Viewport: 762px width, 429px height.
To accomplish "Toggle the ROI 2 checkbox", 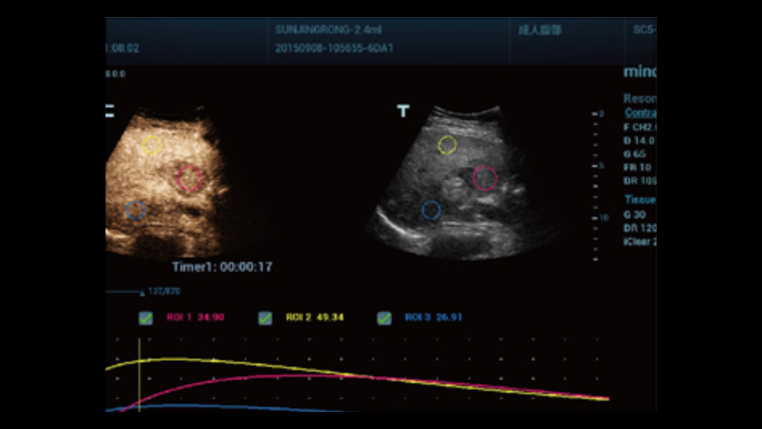I will coord(265,318).
